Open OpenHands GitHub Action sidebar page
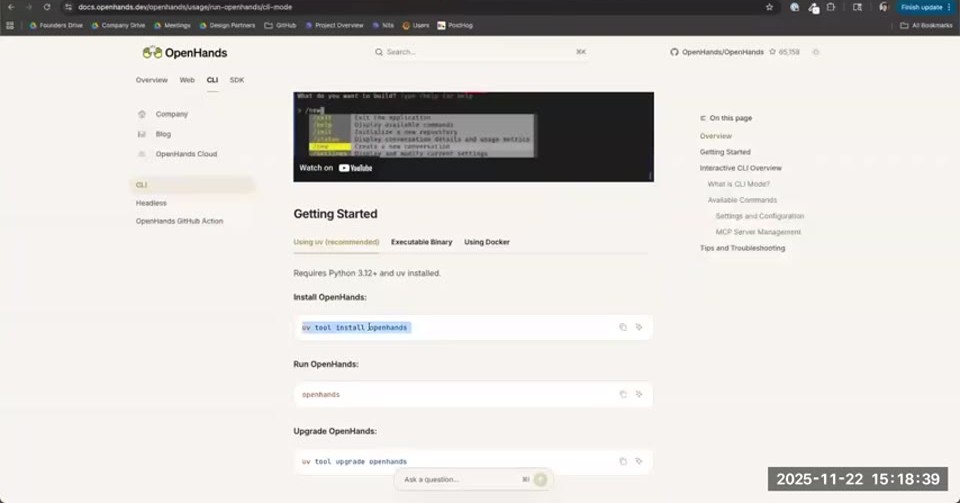960x503 pixels. point(179,222)
